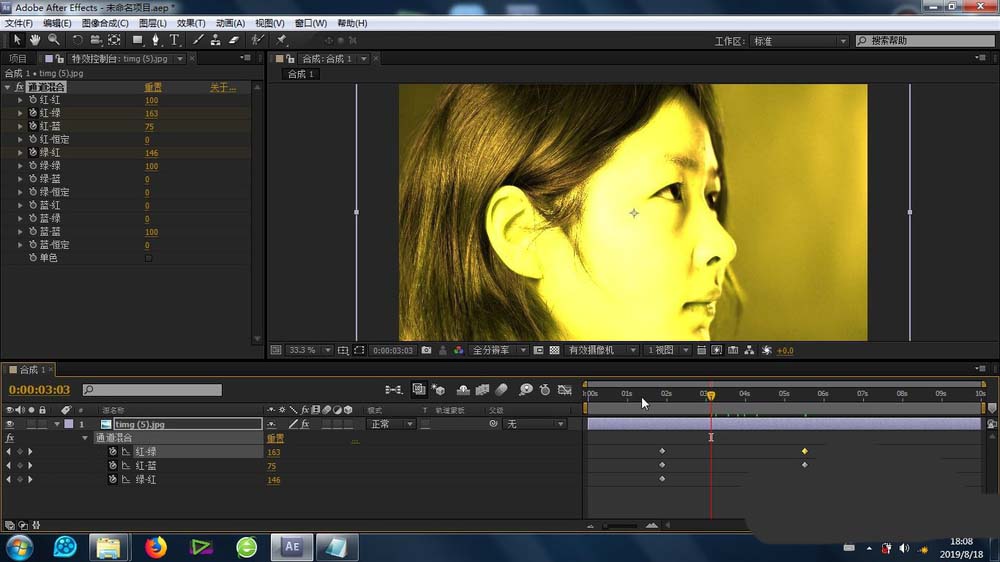Screen dimensions: 1000x562
Task: Enable the 单色 monochrome checkbox
Action: [x=148, y=258]
